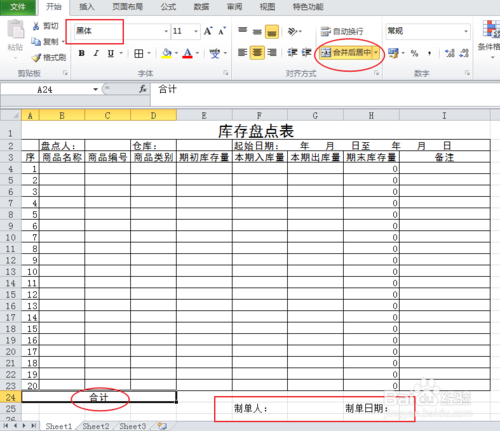Increase decimal places
The width and height of the screenshot is (500, 431).
(450, 53)
